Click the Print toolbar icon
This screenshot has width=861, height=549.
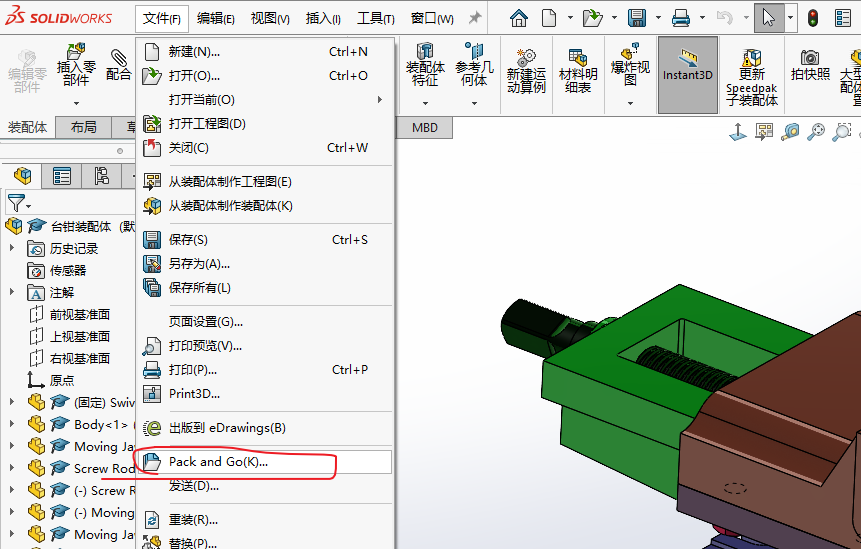click(x=681, y=18)
